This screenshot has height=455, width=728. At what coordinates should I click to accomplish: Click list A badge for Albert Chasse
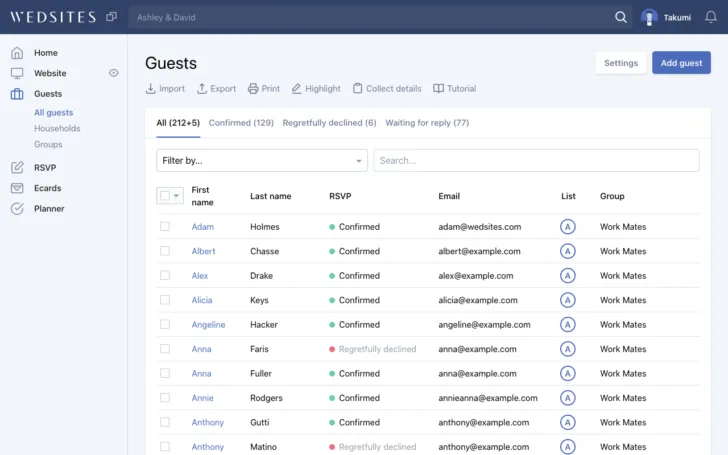(x=568, y=252)
